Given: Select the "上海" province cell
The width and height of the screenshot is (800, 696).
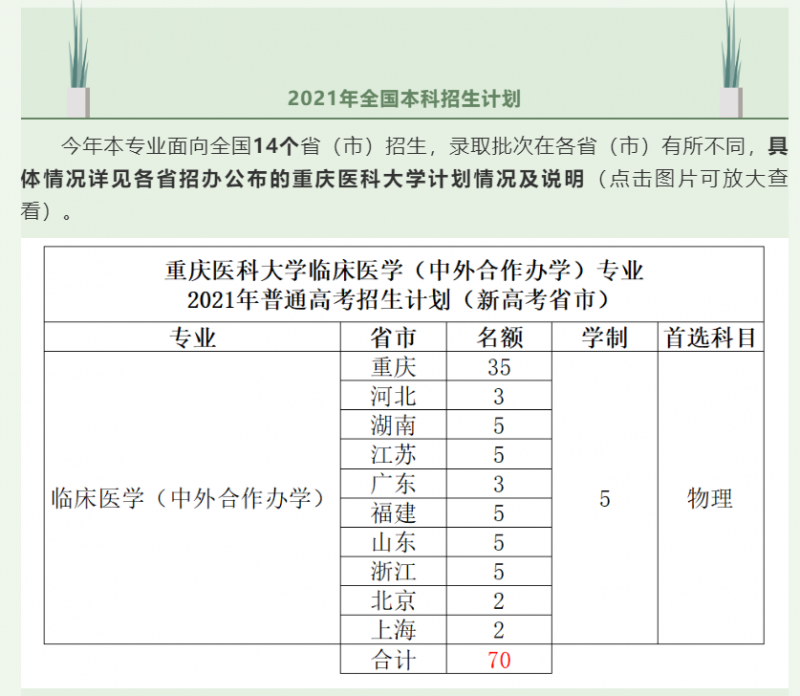Looking at the screenshot, I should [393, 630].
